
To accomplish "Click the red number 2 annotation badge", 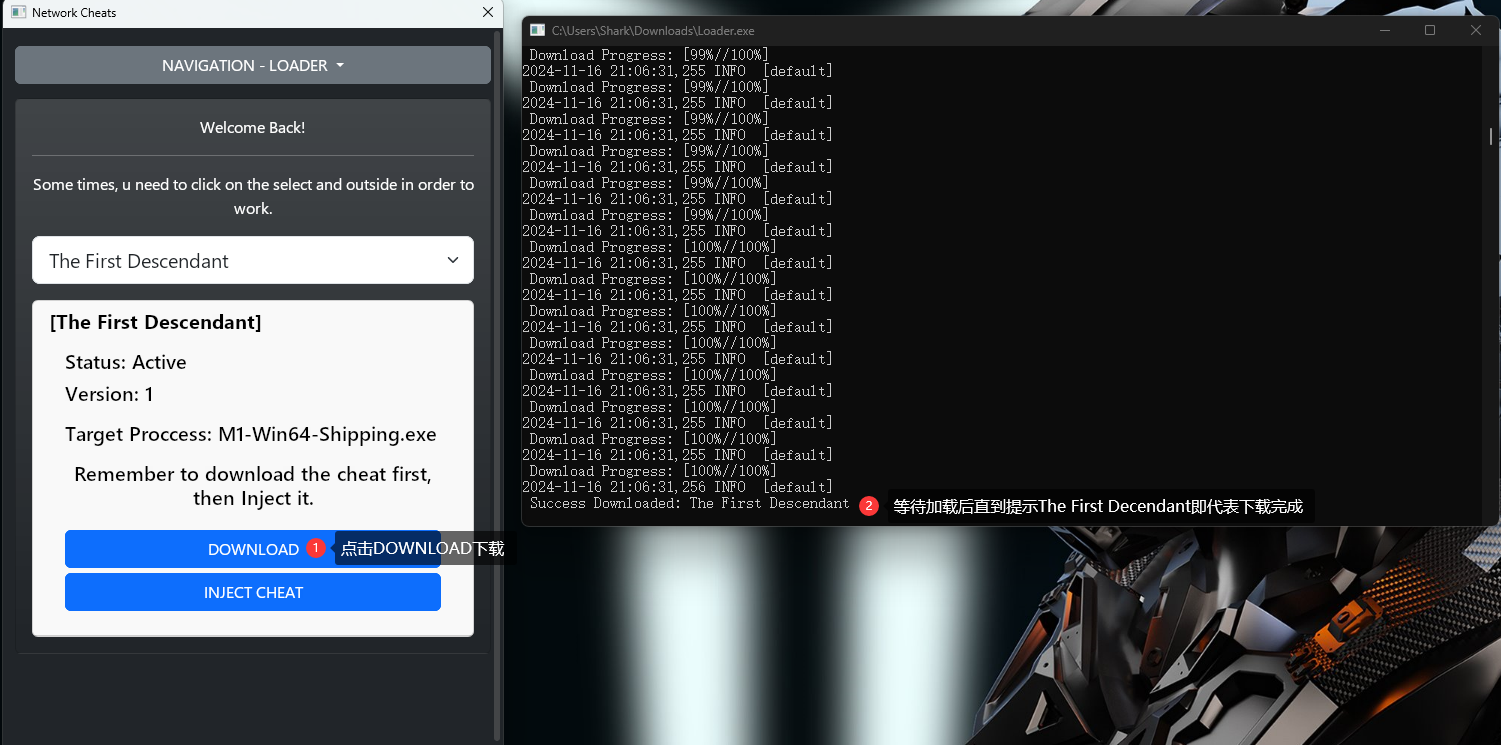I will [x=869, y=506].
